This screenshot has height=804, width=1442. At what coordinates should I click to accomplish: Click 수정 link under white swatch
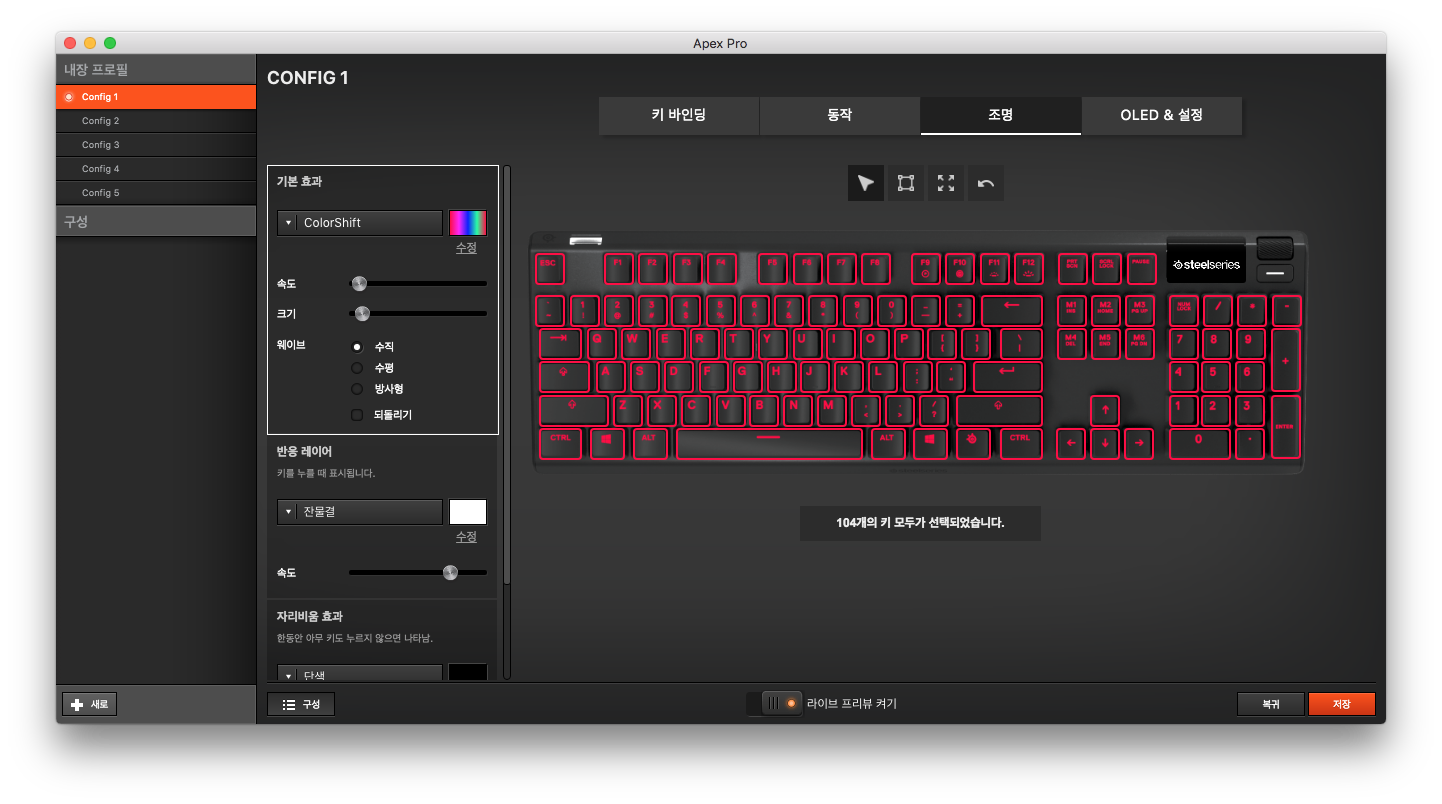tap(467, 537)
